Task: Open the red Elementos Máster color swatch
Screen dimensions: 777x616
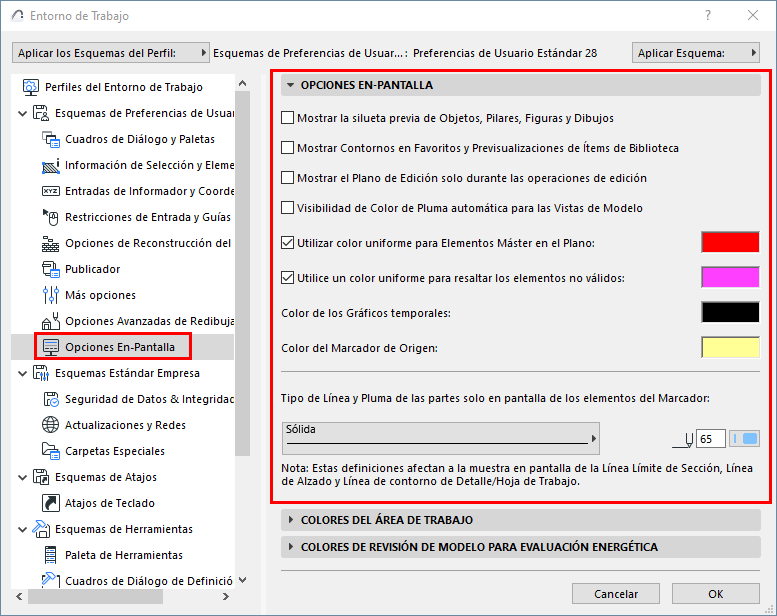Action: click(730, 242)
